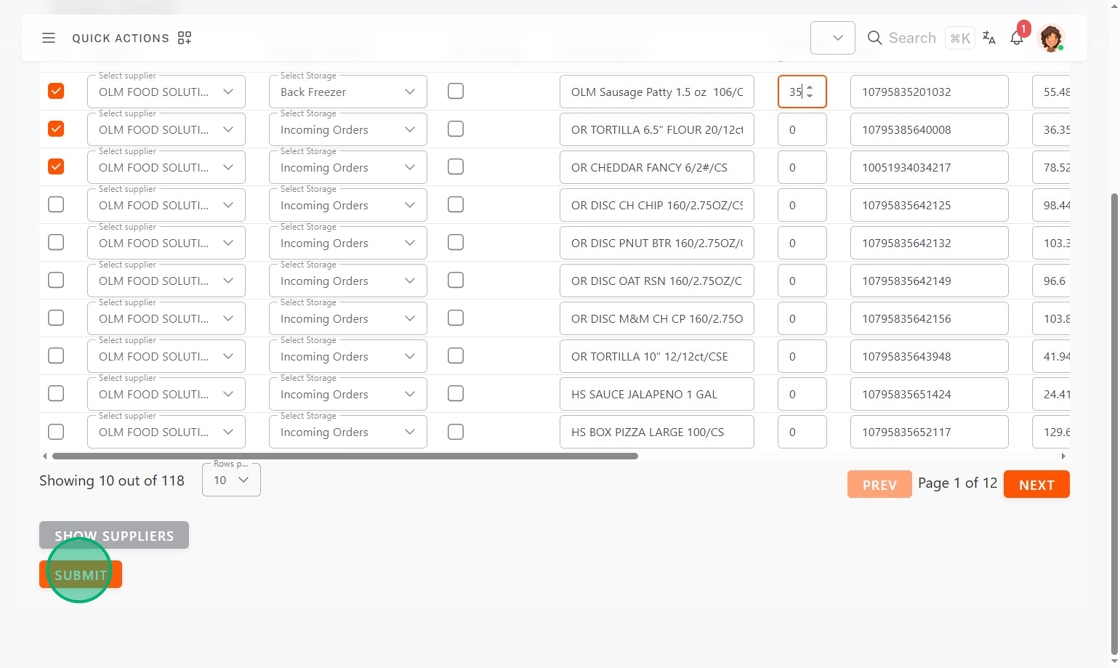Check the OR TORTILLA 10" row checkbox
The height and width of the screenshot is (668, 1120).
click(x=56, y=356)
